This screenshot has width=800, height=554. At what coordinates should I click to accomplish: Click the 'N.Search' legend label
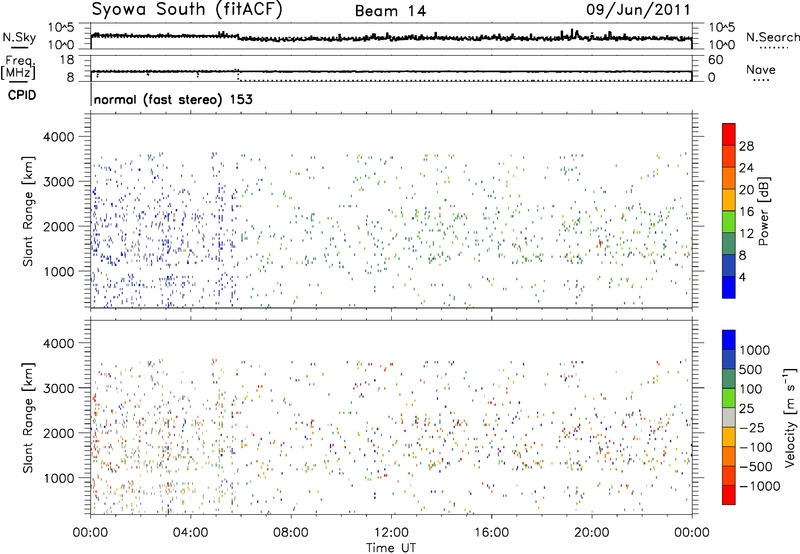point(773,37)
